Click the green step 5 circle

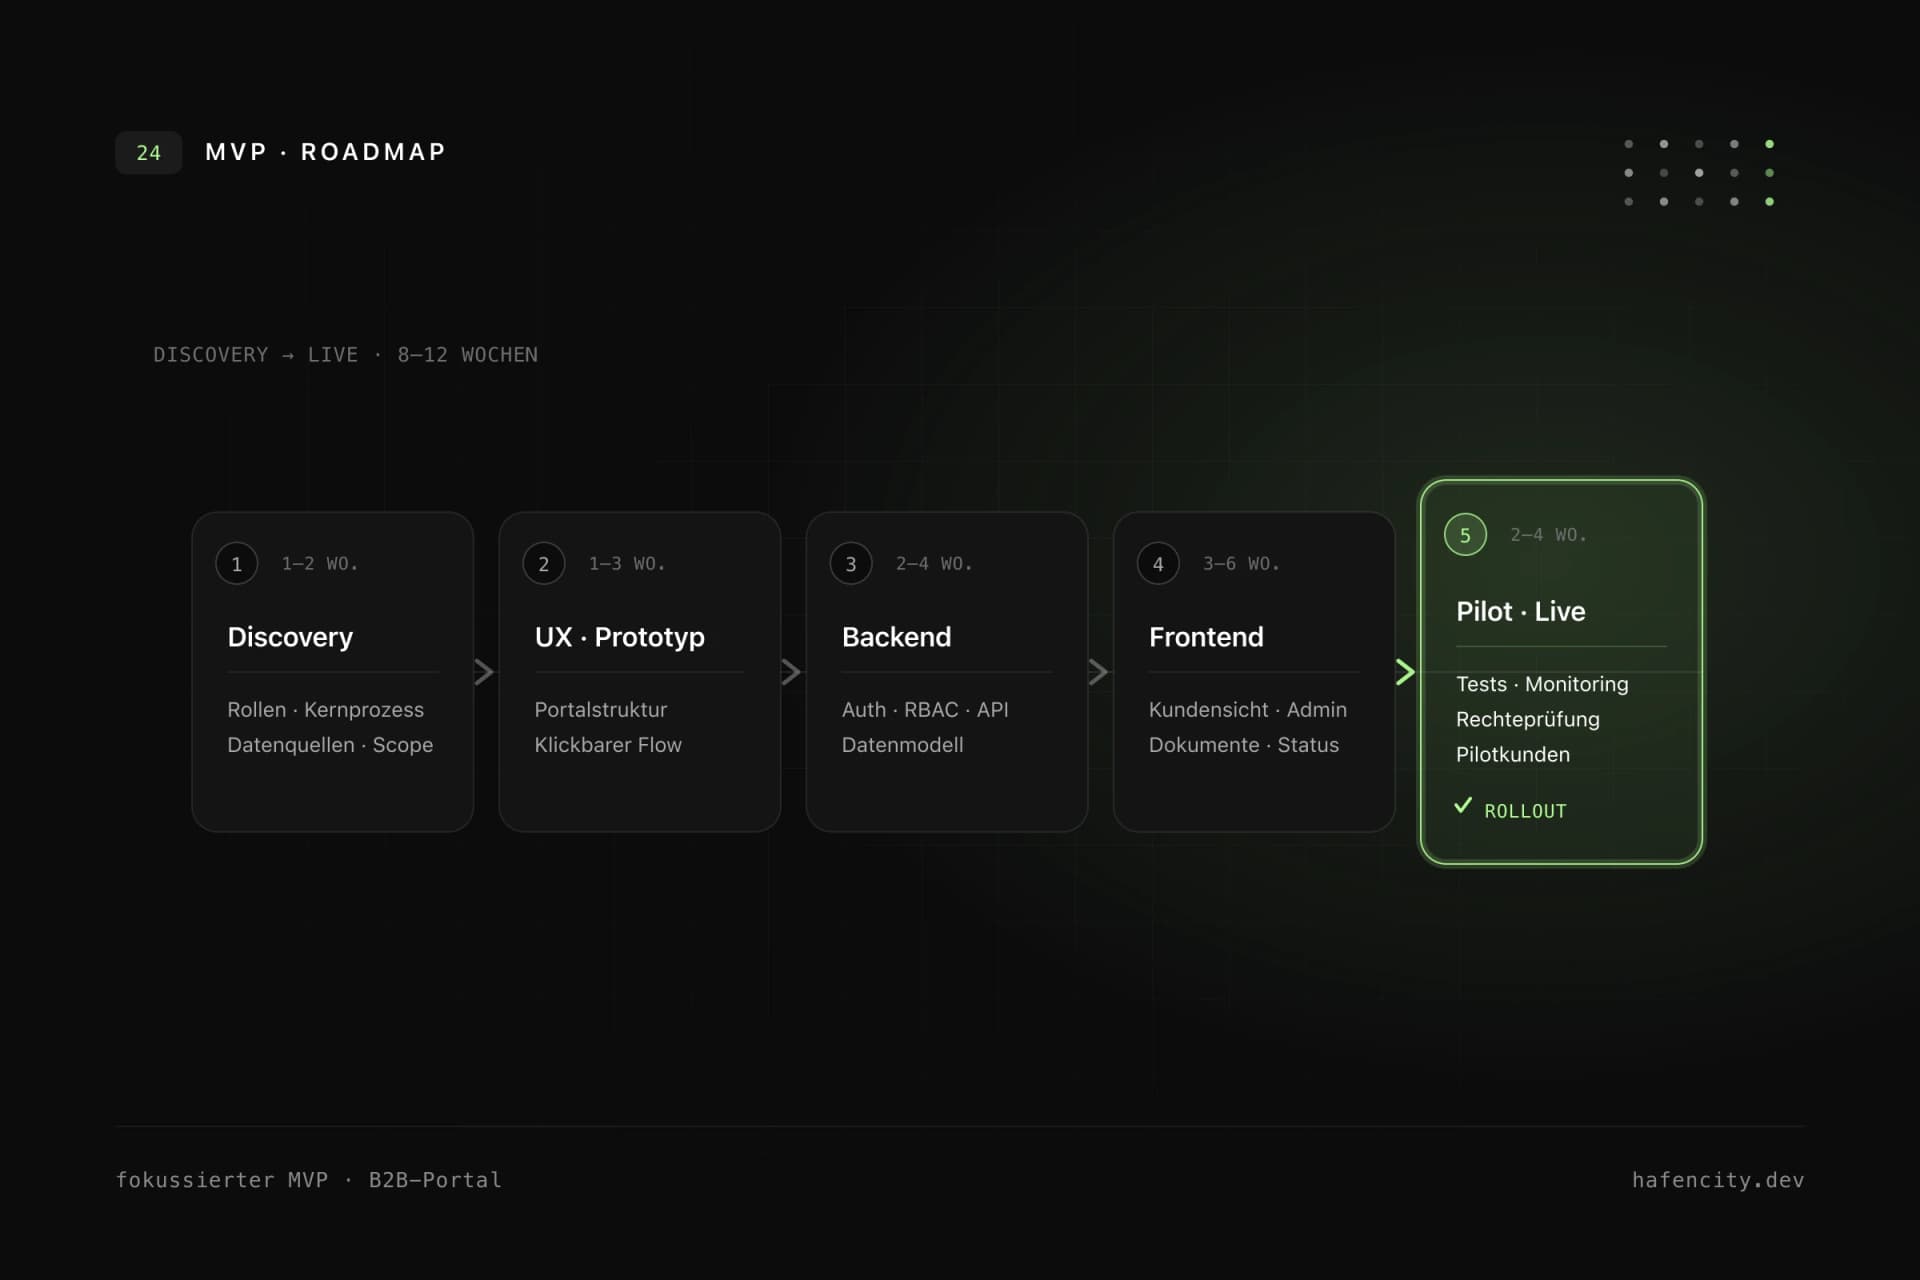point(1465,535)
